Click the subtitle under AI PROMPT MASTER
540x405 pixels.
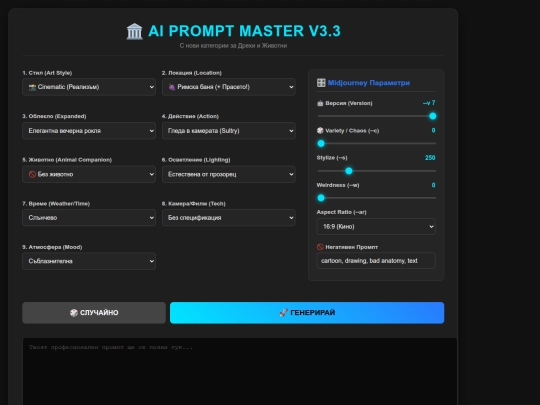point(233,45)
